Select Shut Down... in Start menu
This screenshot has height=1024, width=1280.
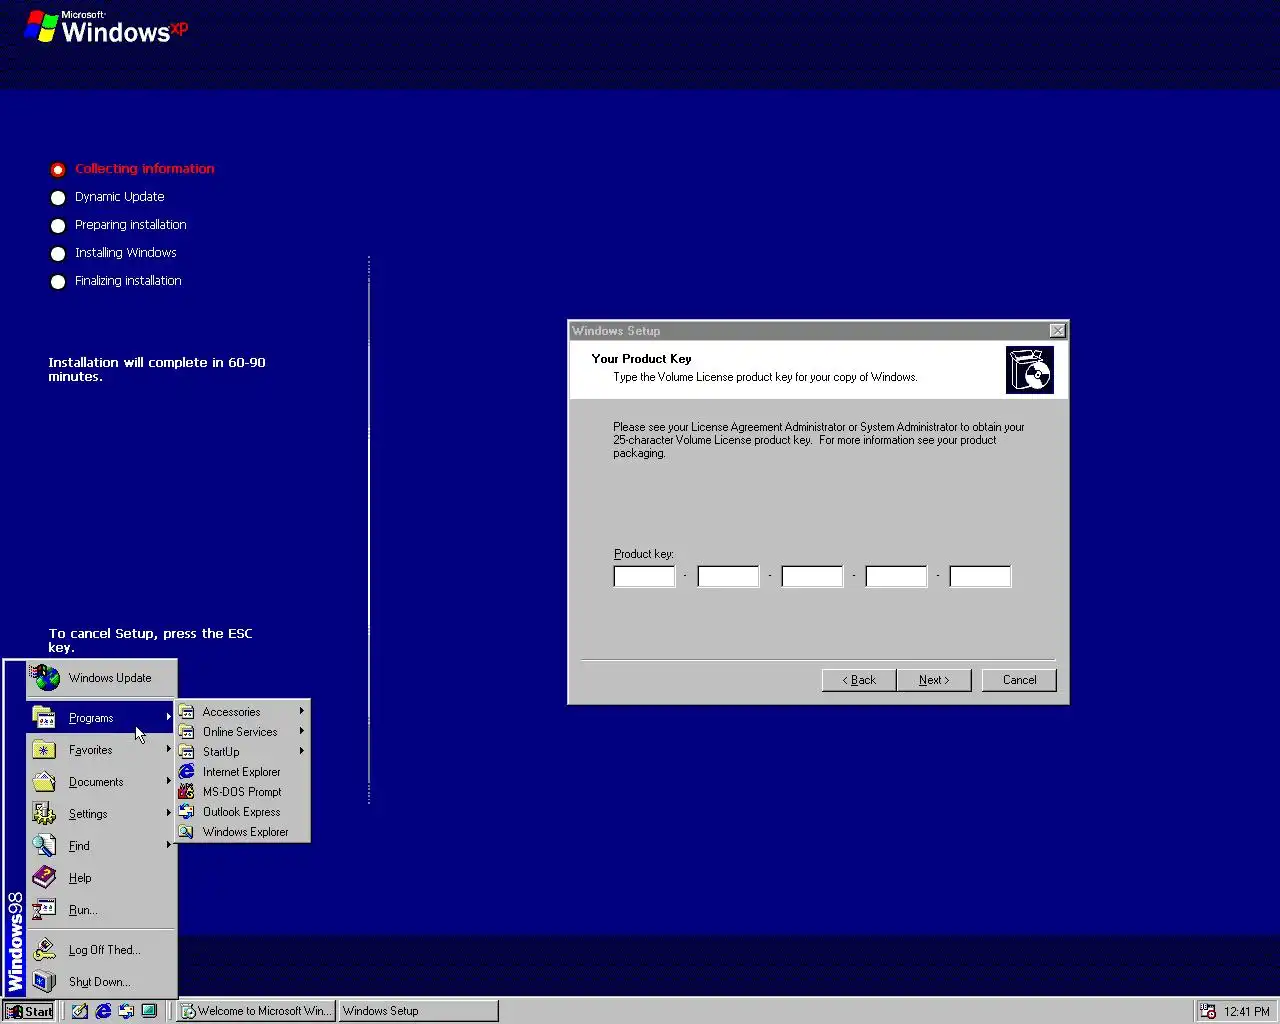(x=101, y=982)
